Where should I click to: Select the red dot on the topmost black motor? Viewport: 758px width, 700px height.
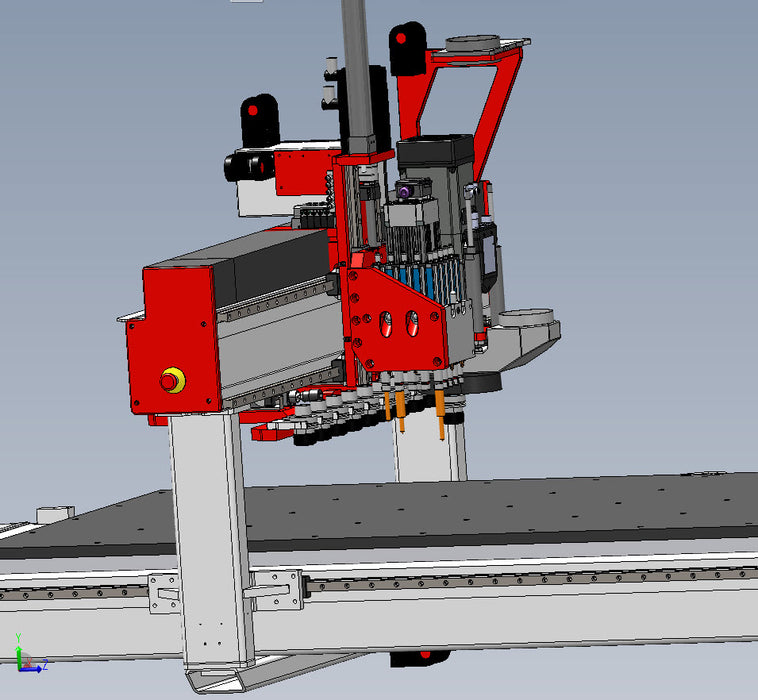coord(401,39)
